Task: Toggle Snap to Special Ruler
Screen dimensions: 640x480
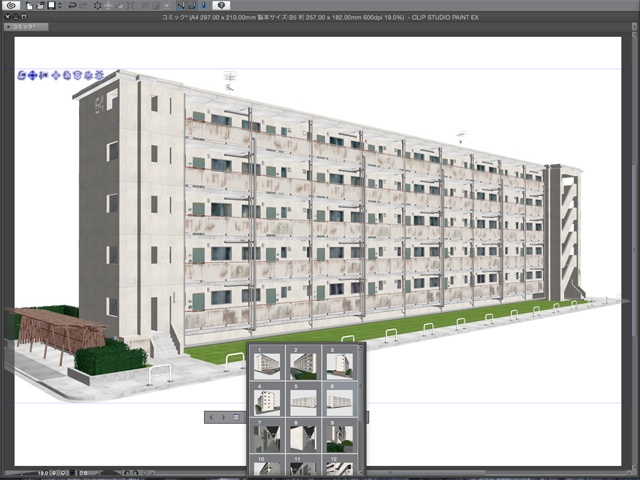Action: [192, 5]
